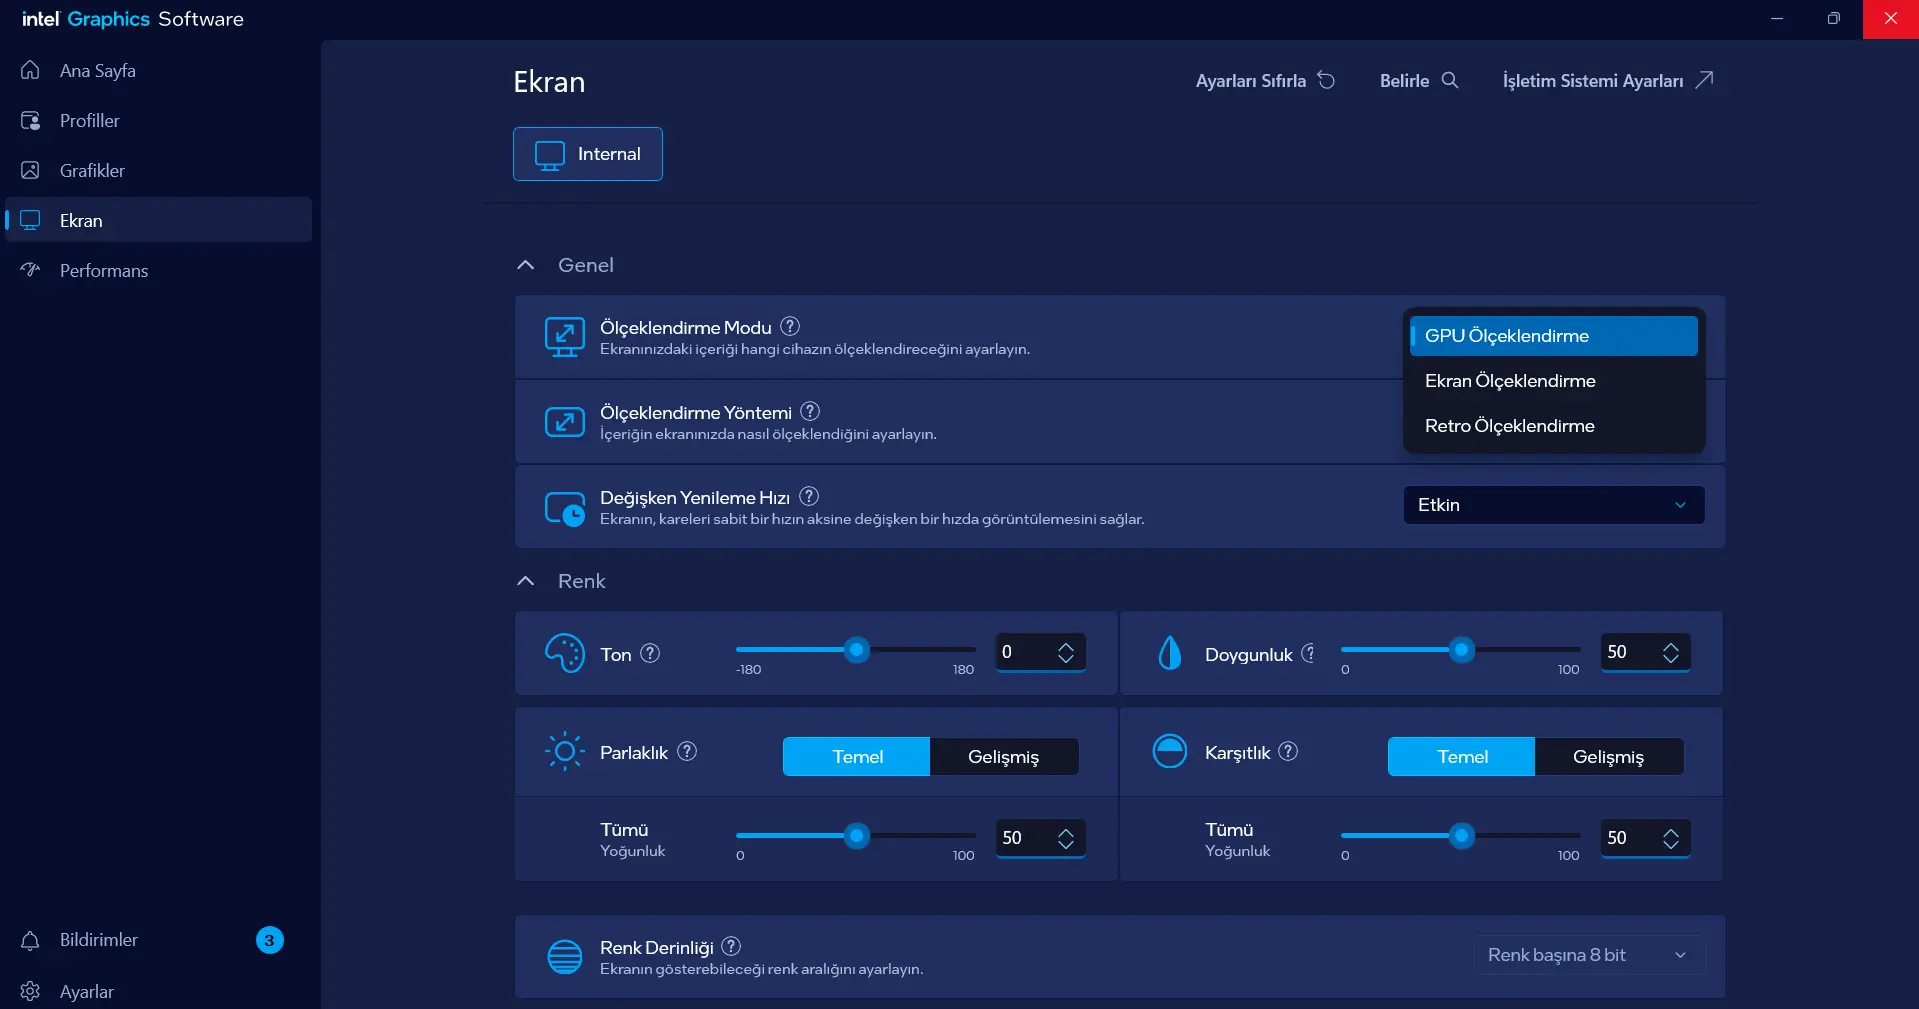This screenshot has height=1009, width=1919.
Task: Open the Grafikler page
Action: pos(160,170)
